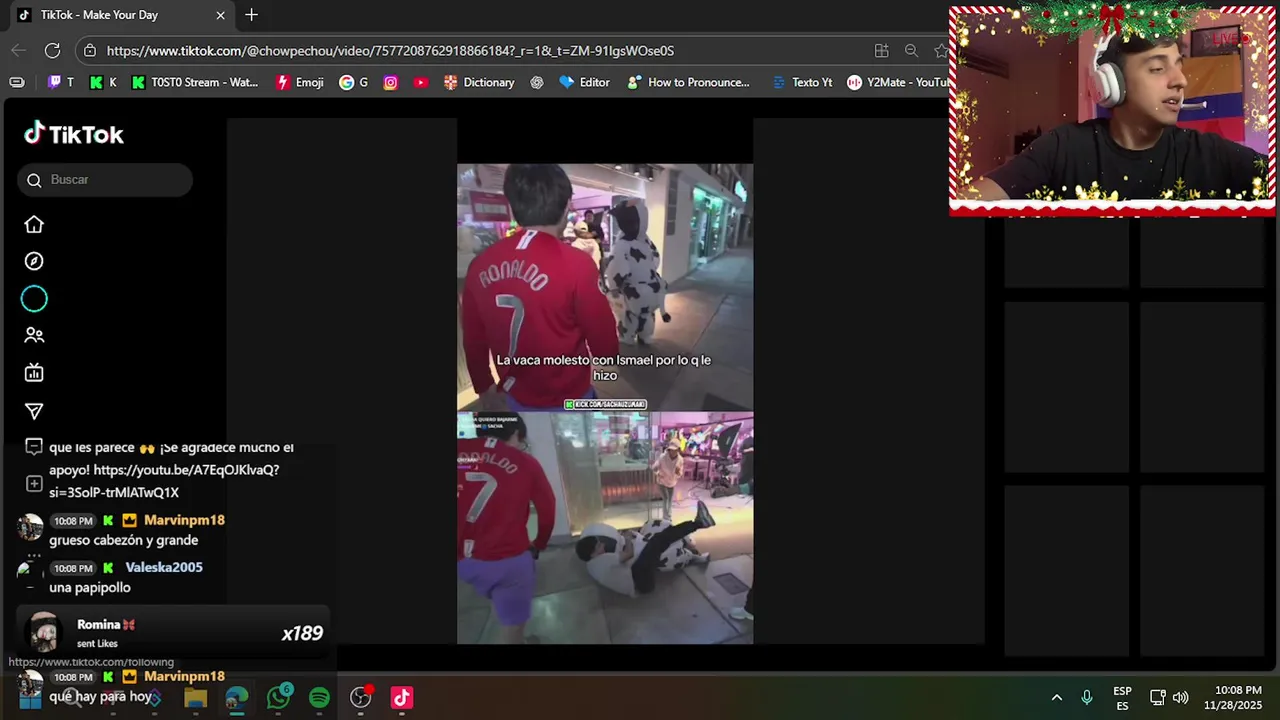The width and height of the screenshot is (1280, 720).
Task: Click the TikTok URL address bar
Action: tap(390, 50)
